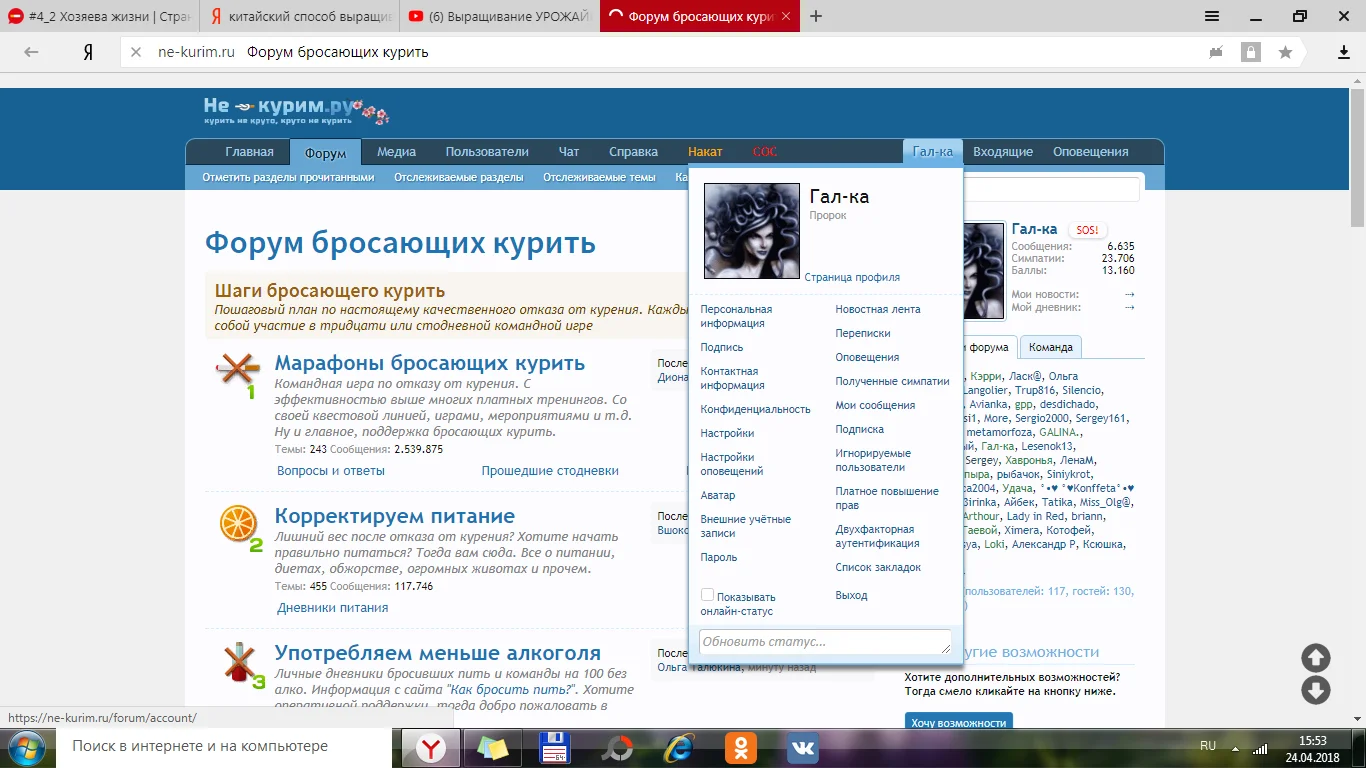The height and width of the screenshot is (768, 1366).
Task: Go back with browser back arrow
Action: [x=31, y=52]
